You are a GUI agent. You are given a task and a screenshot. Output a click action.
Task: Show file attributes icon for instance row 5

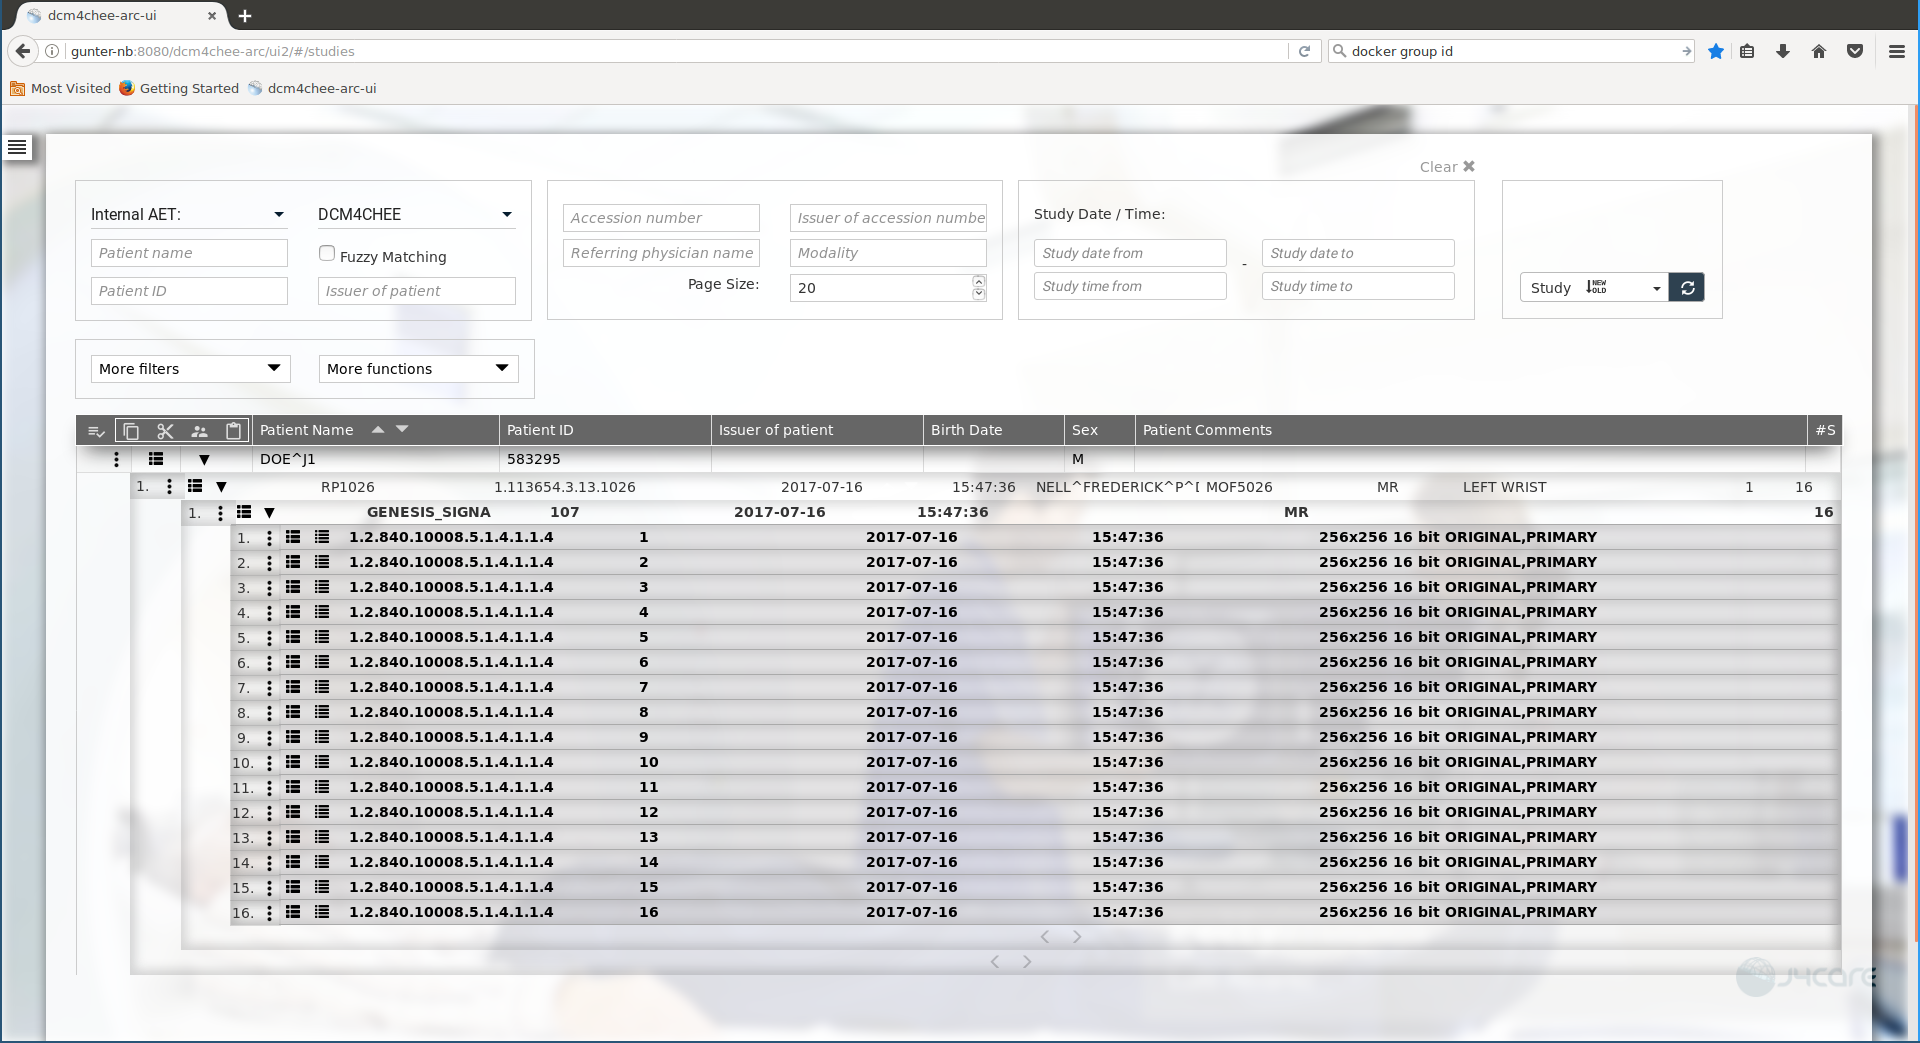(x=322, y=637)
